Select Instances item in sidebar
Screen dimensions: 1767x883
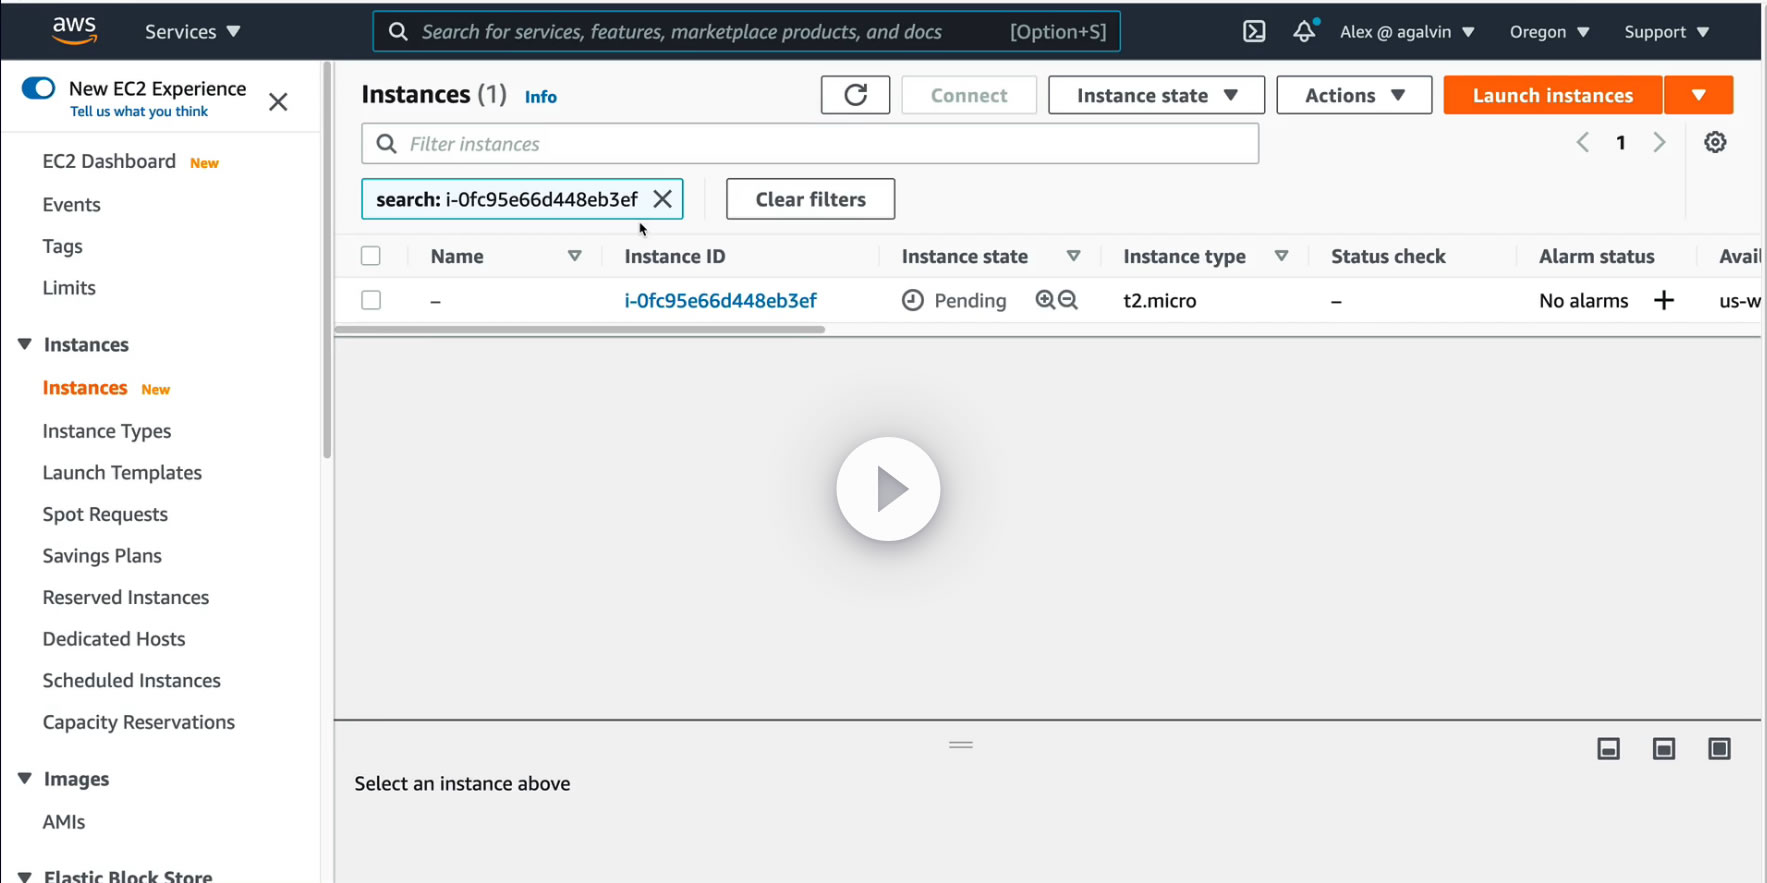85,388
